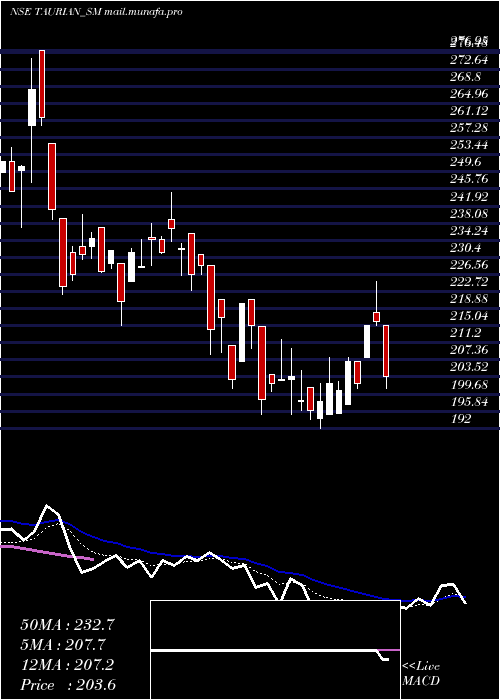
Task: Select the 222.72 price axis label
Action: (469, 282)
